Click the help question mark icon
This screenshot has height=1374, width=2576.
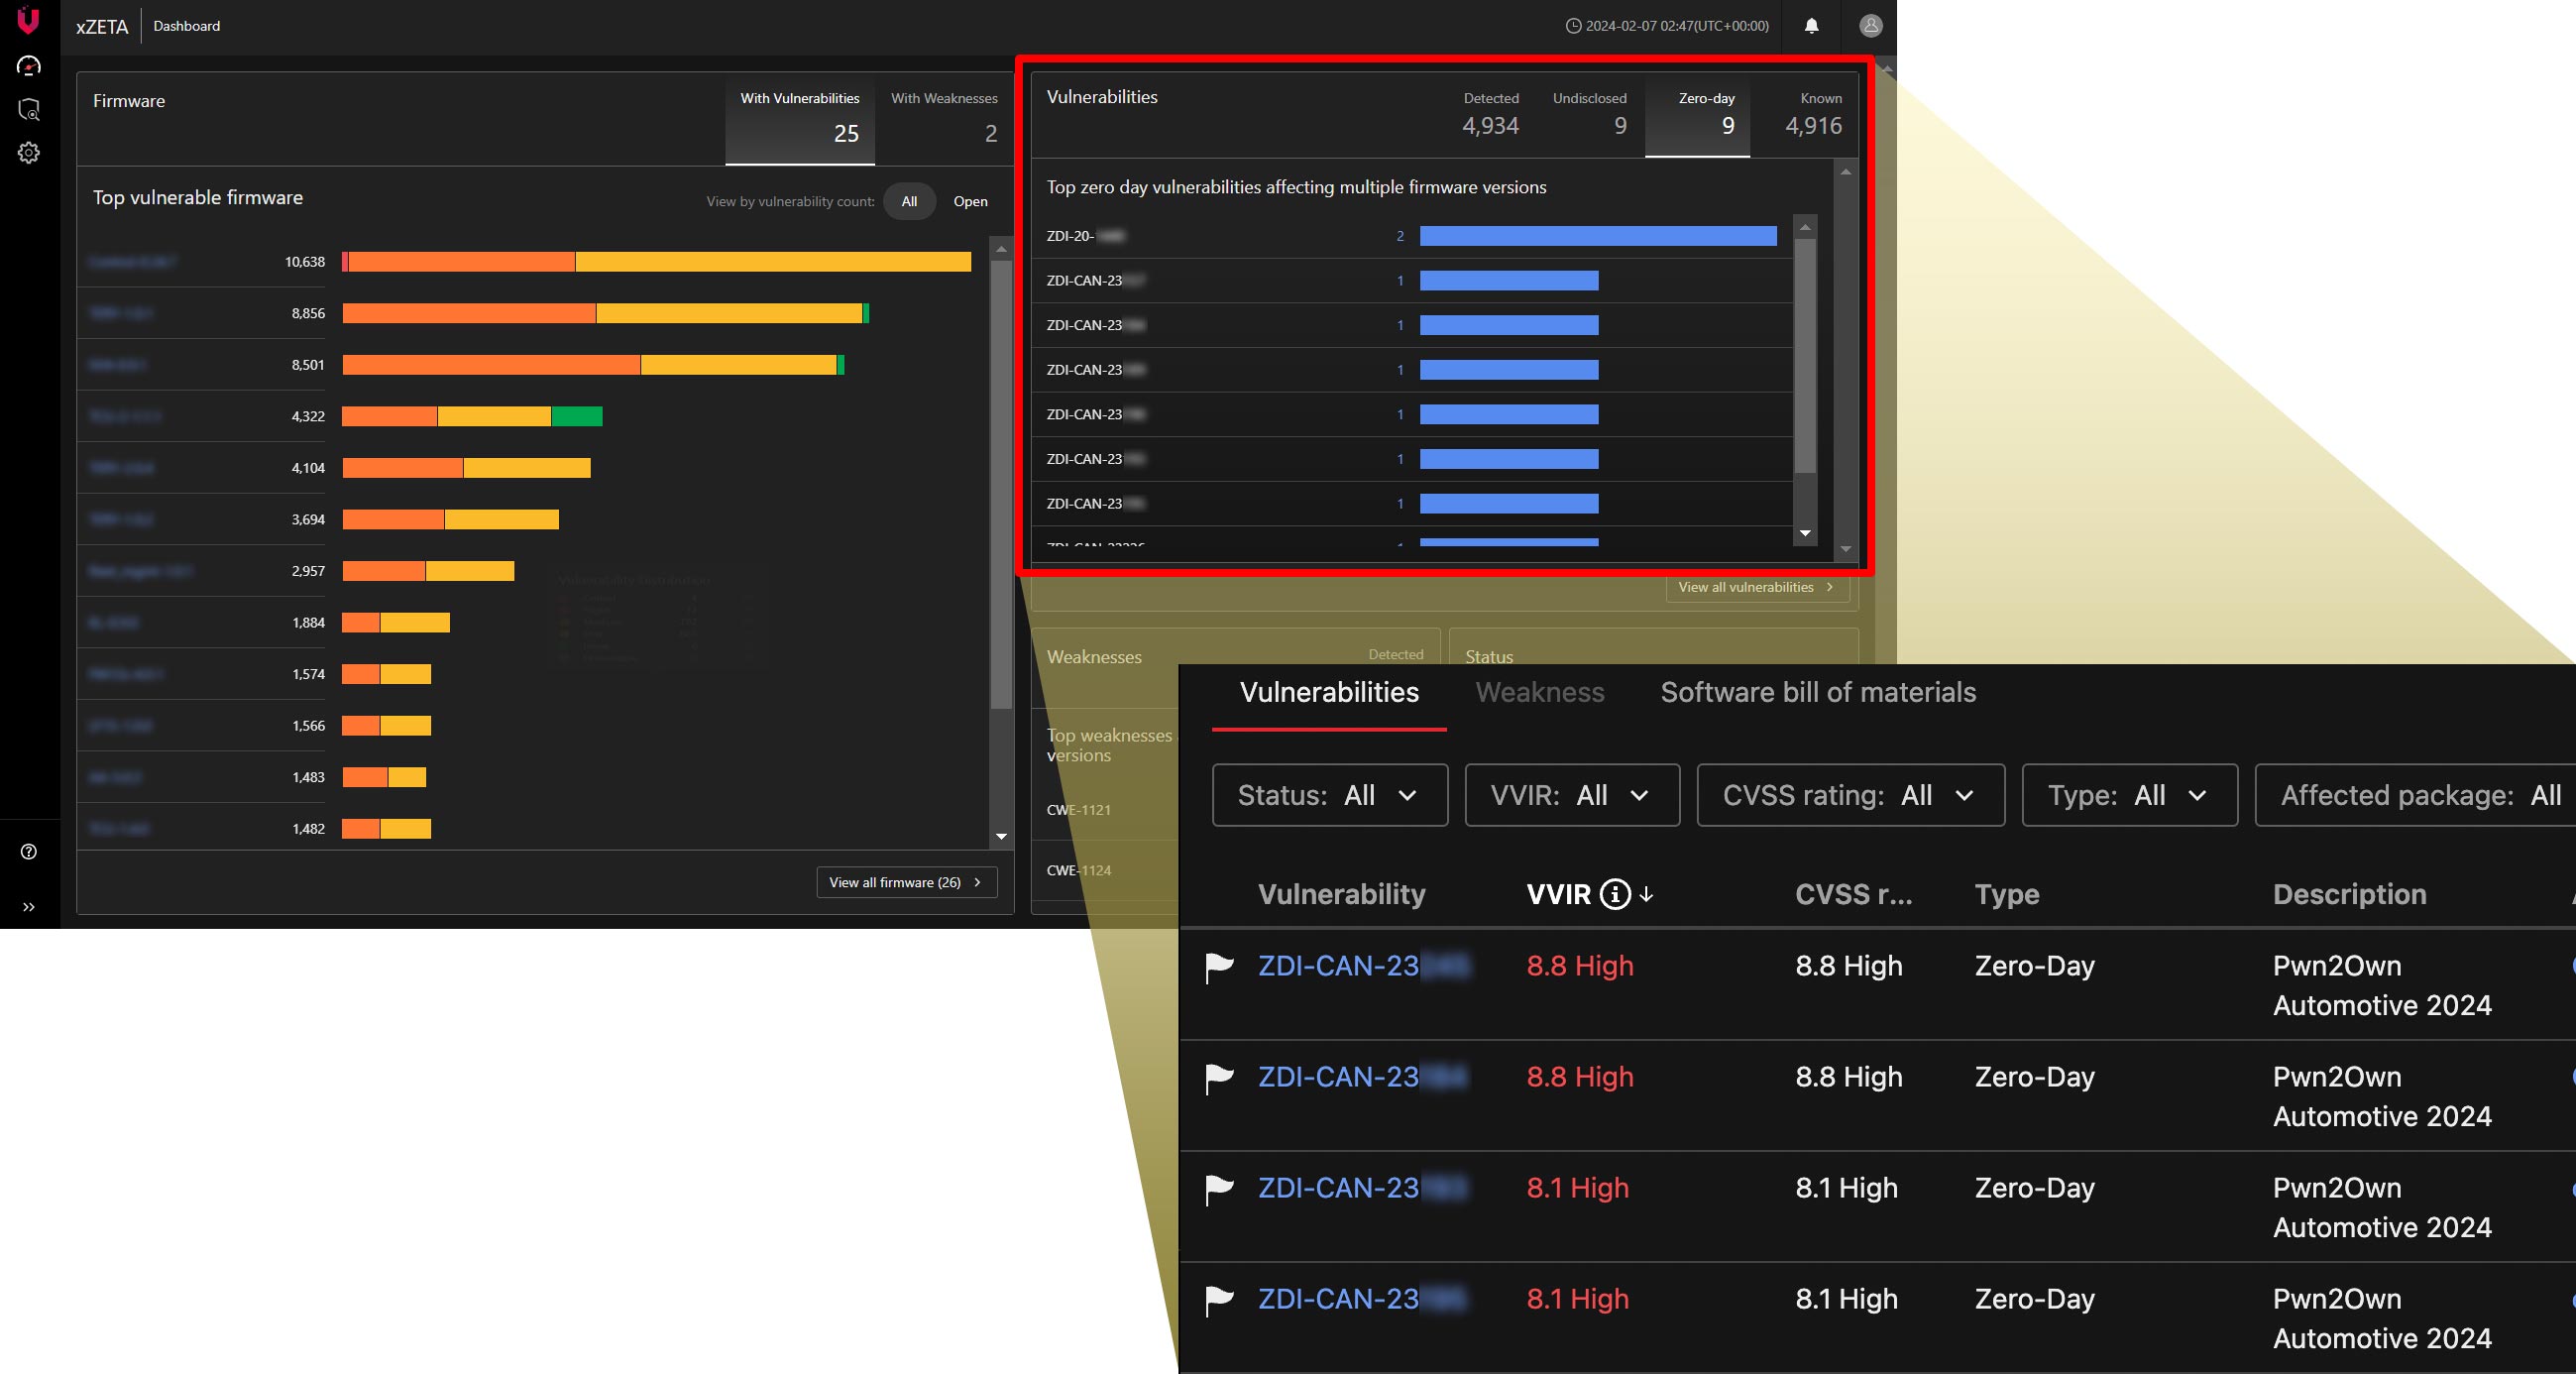pos(29,852)
